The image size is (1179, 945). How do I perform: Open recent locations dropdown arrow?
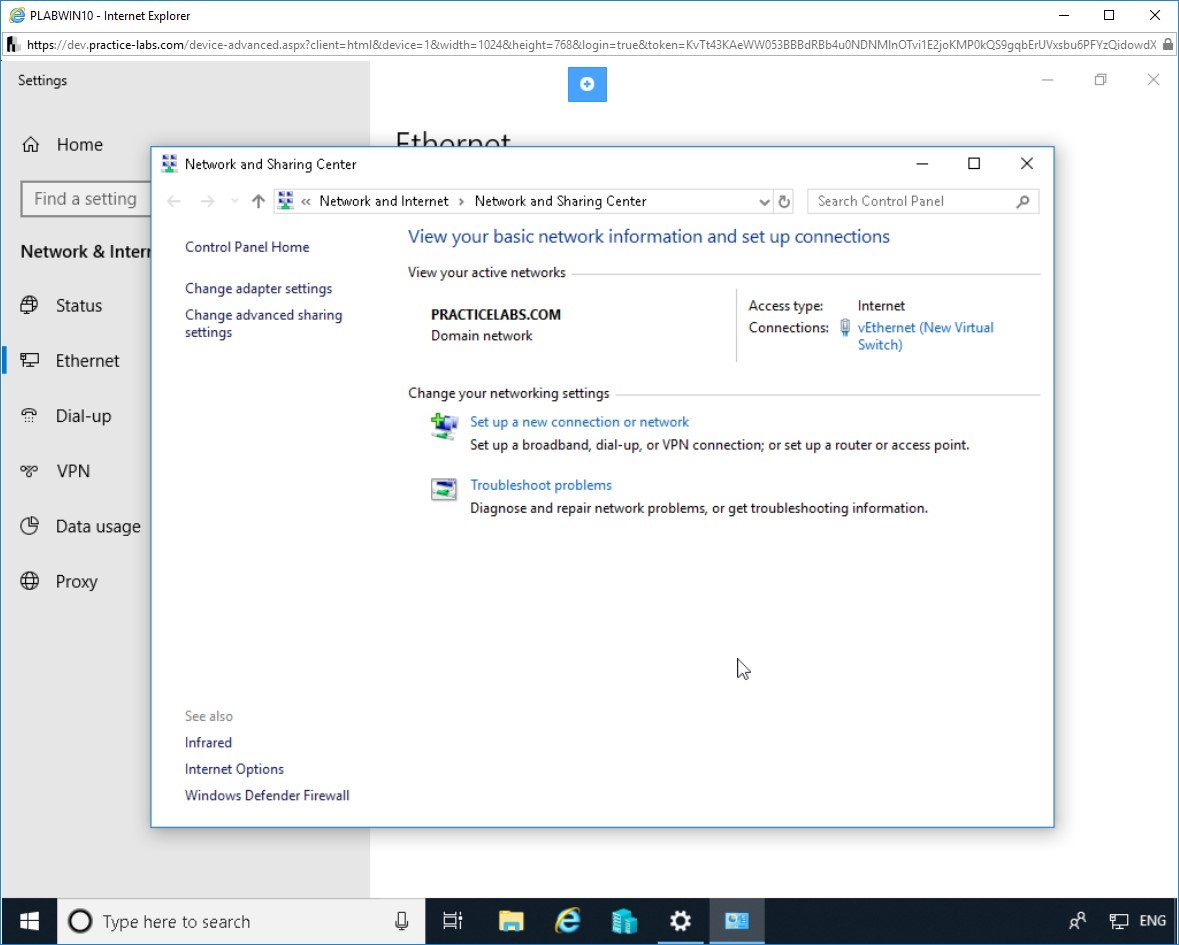click(x=235, y=201)
